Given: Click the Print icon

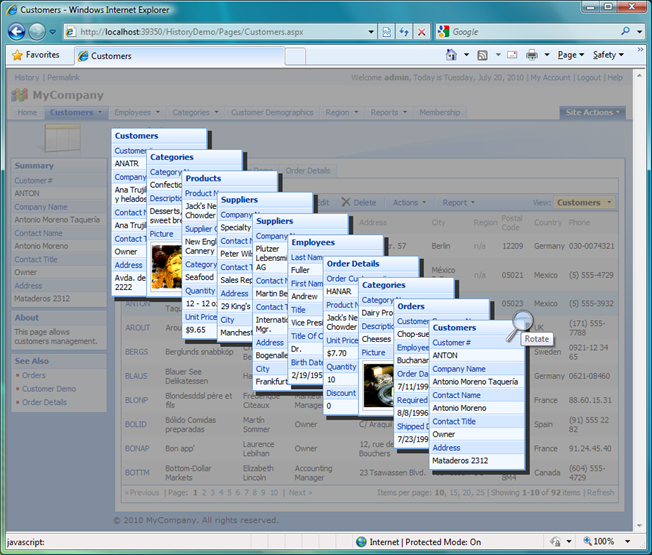Looking at the screenshot, I should 532,55.
